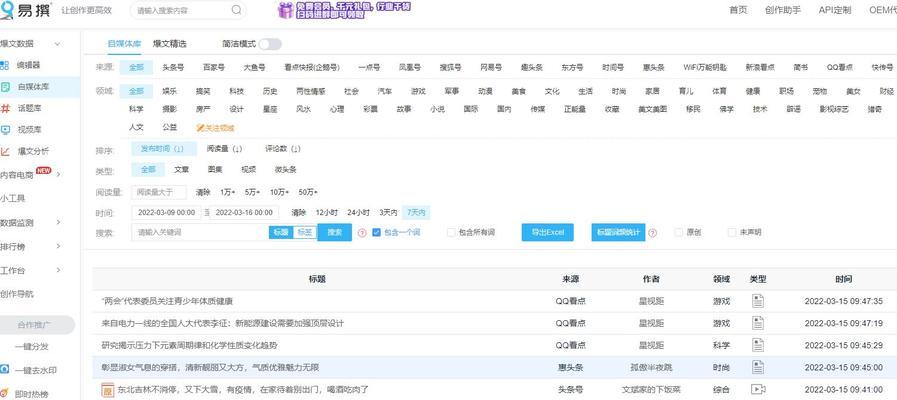Image resolution: width=897 pixels, height=400 pixels.
Task: Switch to the 爆文精选 tab
Action: coord(169,44)
